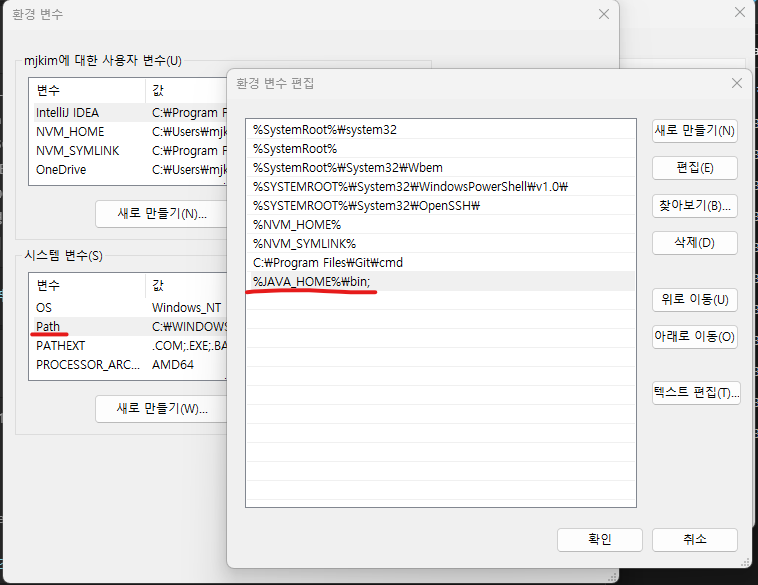
Task: Select NVM_HOME user variable row
Action: (x=129, y=132)
